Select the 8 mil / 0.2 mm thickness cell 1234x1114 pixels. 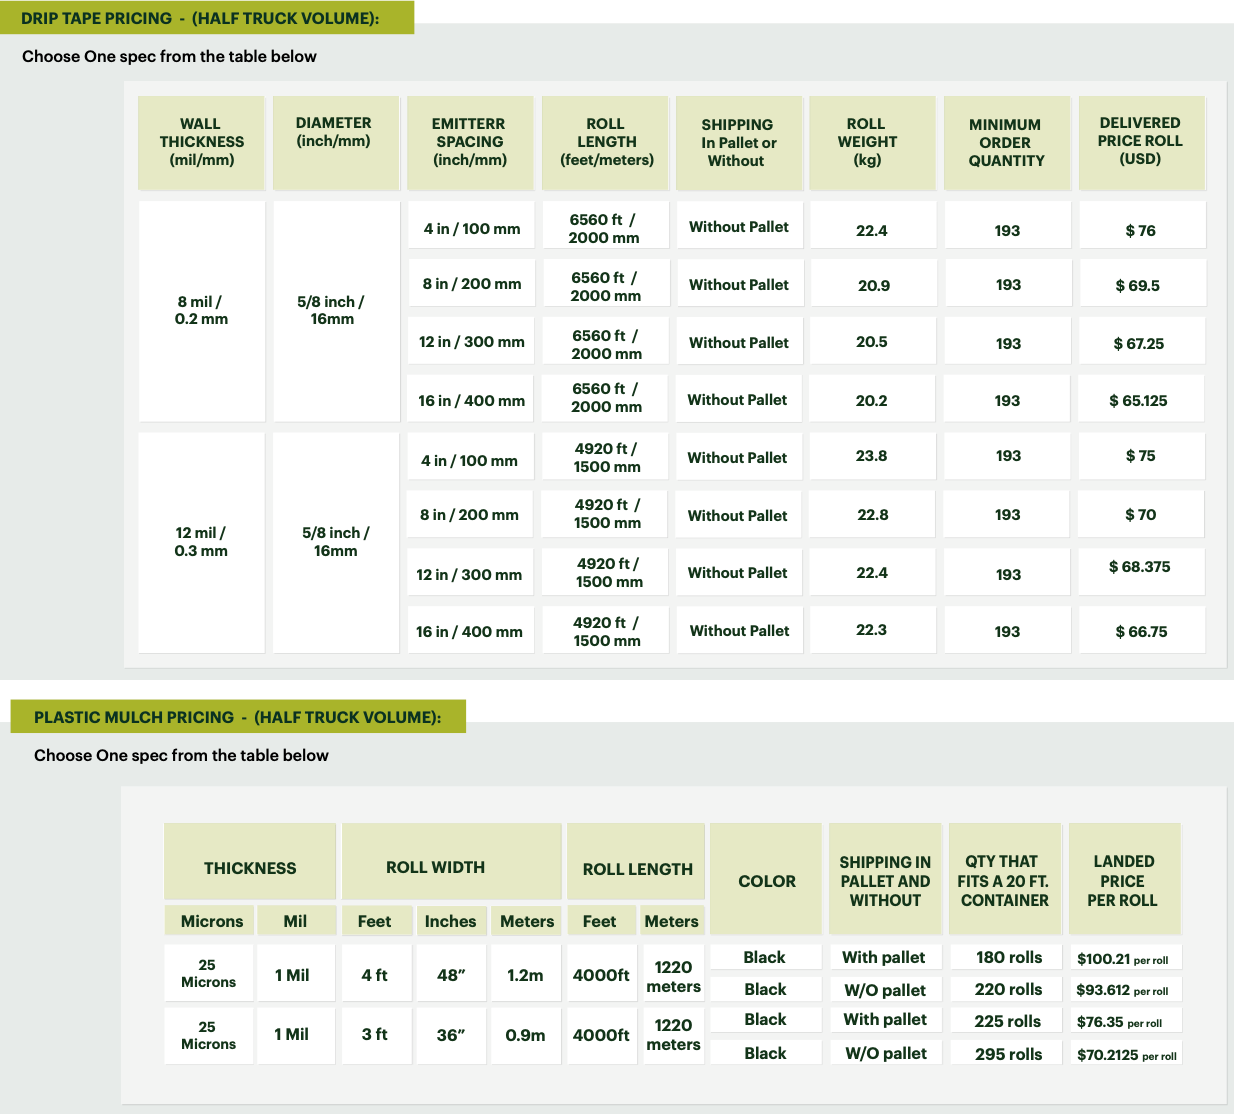201,310
